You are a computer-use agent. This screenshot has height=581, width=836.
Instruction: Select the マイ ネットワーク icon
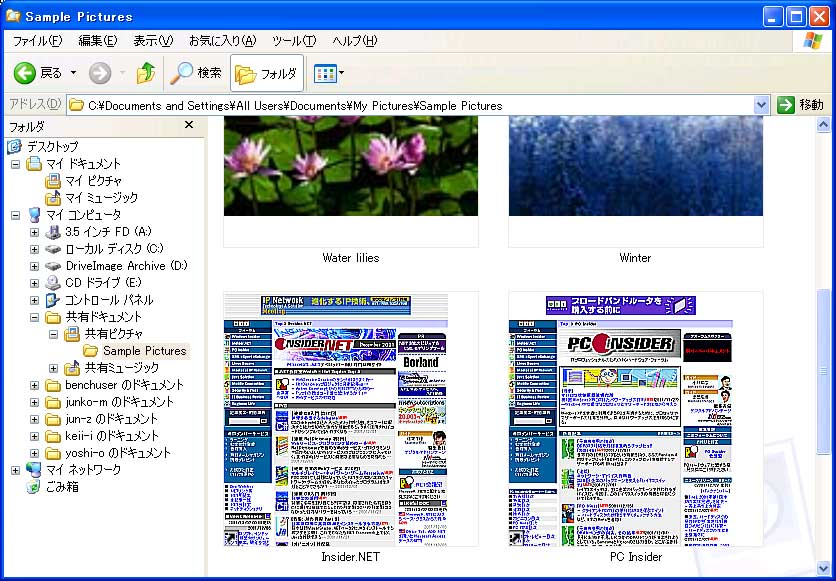coord(34,470)
